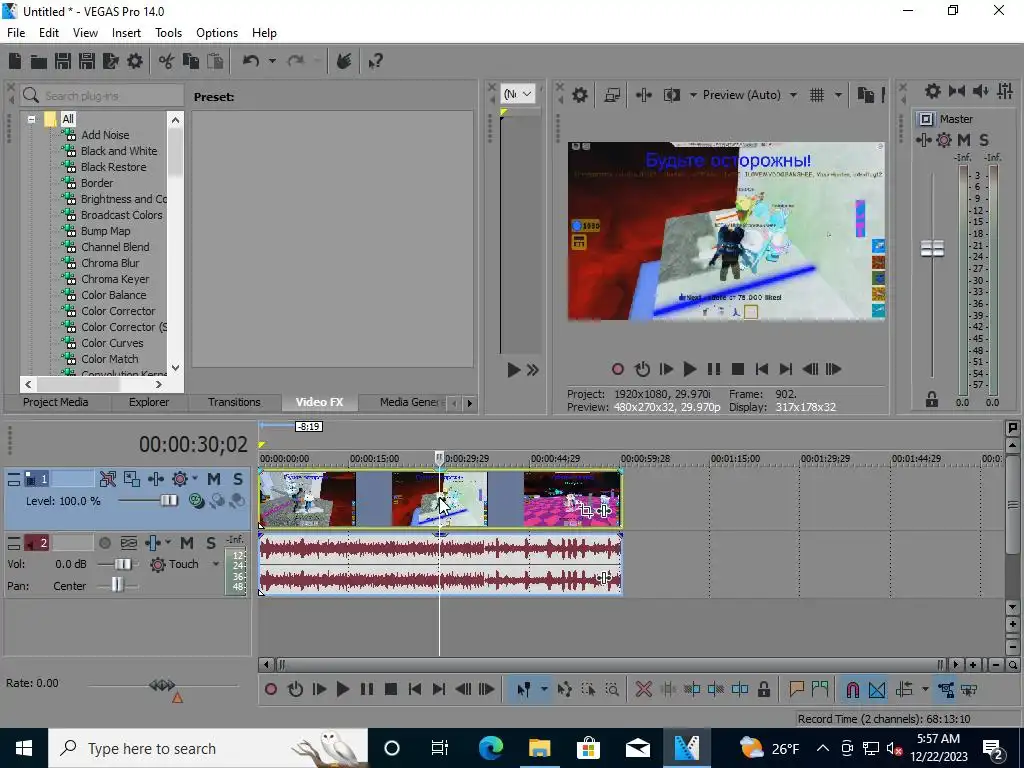Click the preview overlays grid icon

coord(817,95)
